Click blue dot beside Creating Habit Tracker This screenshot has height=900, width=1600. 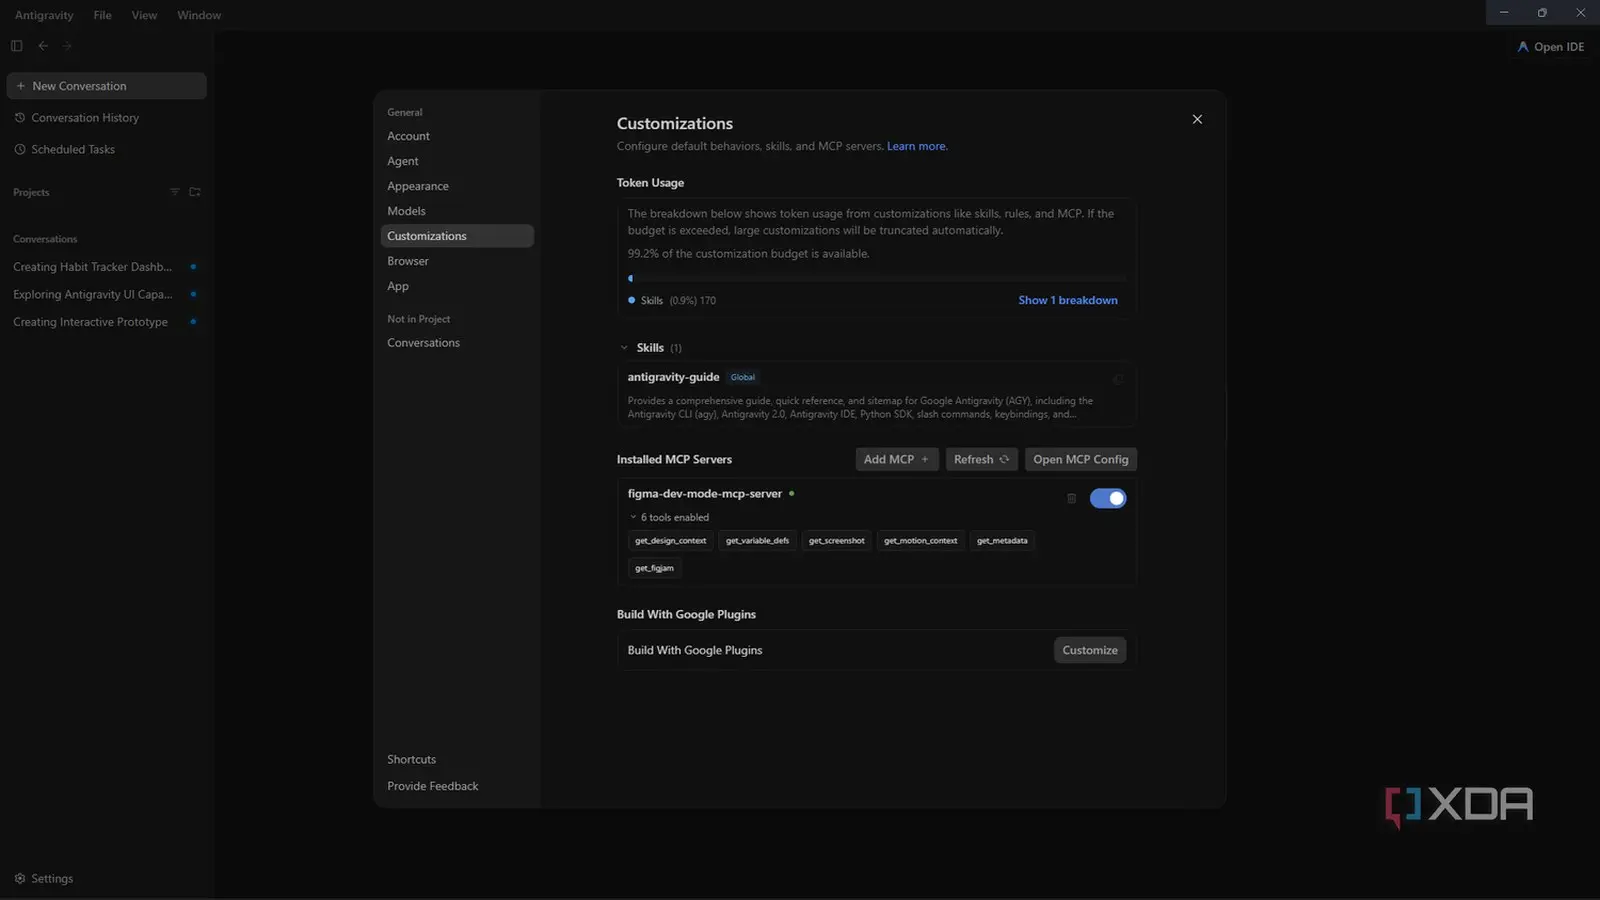coord(193,267)
